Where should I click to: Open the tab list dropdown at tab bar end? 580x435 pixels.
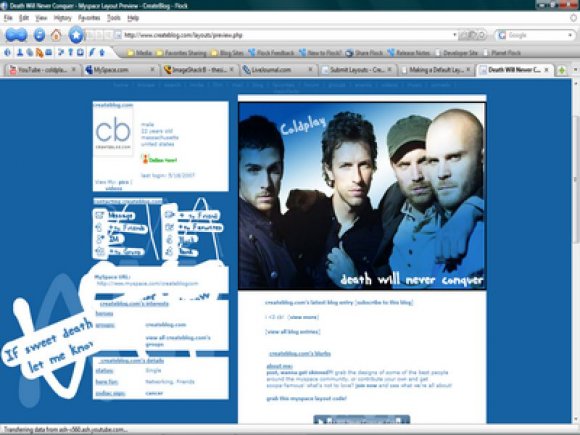(575, 70)
